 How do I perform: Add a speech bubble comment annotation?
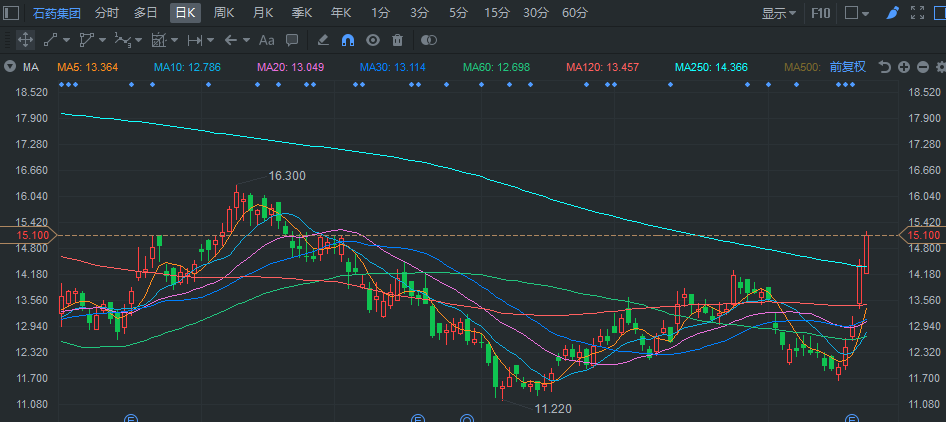coord(292,40)
